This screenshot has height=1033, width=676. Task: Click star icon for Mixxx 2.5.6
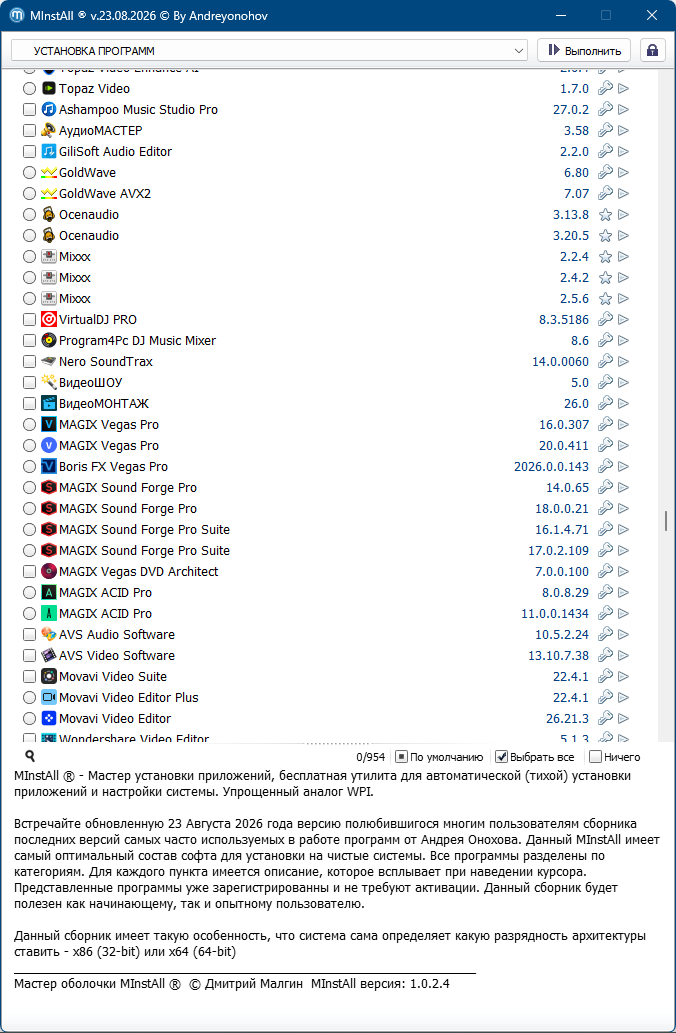(605, 298)
